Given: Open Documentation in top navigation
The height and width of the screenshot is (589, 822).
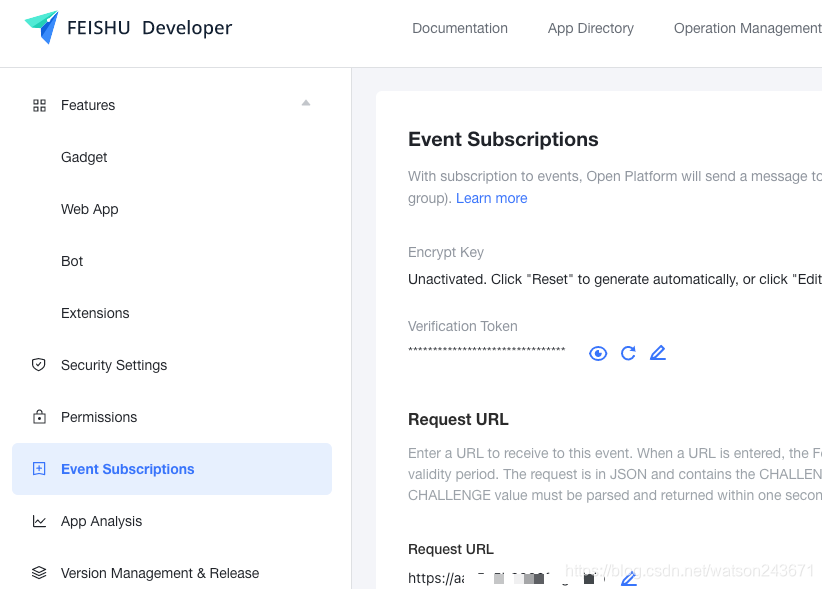Looking at the screenshot, I should [460, 28].
